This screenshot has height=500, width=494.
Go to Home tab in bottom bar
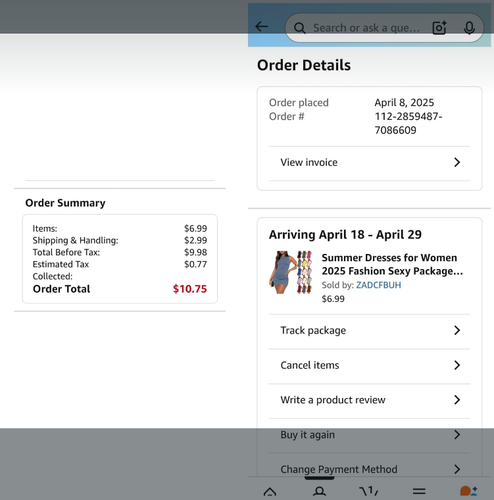[x=270, y=491]
